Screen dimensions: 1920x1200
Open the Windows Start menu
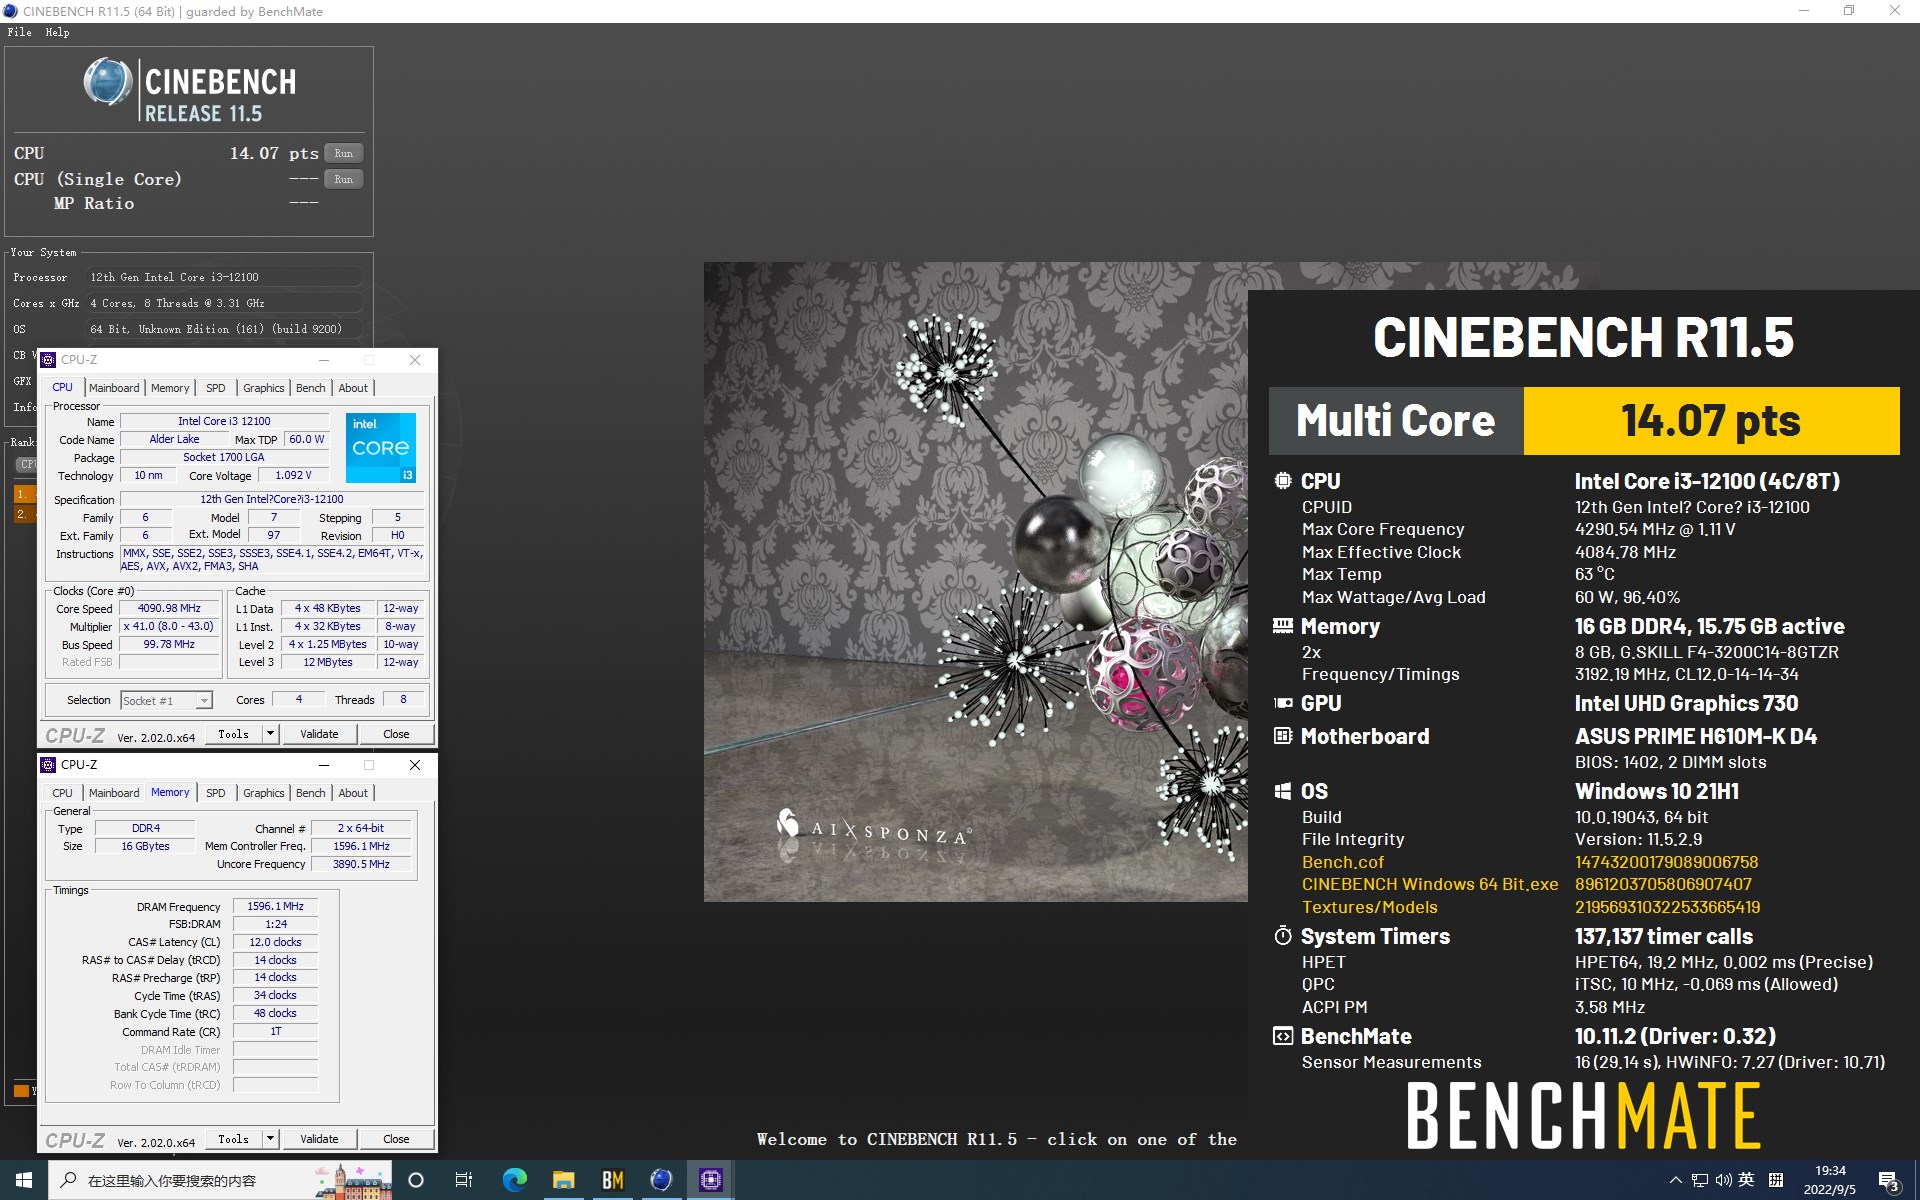[24, 1180]
